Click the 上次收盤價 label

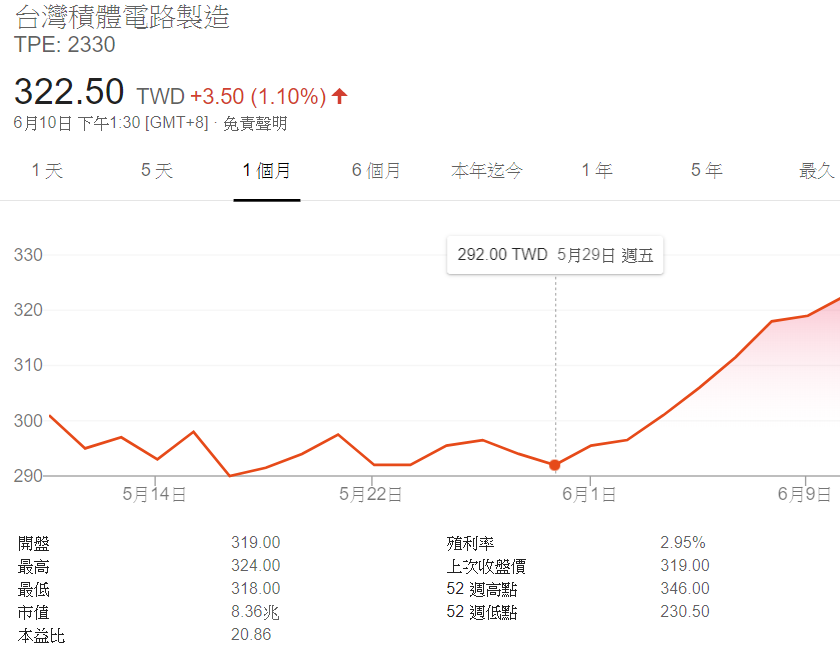point(486,566)
